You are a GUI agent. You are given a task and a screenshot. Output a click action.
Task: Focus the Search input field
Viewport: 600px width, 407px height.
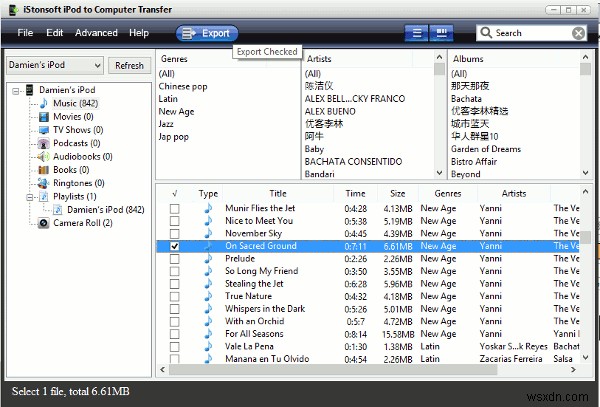point(532,33)
